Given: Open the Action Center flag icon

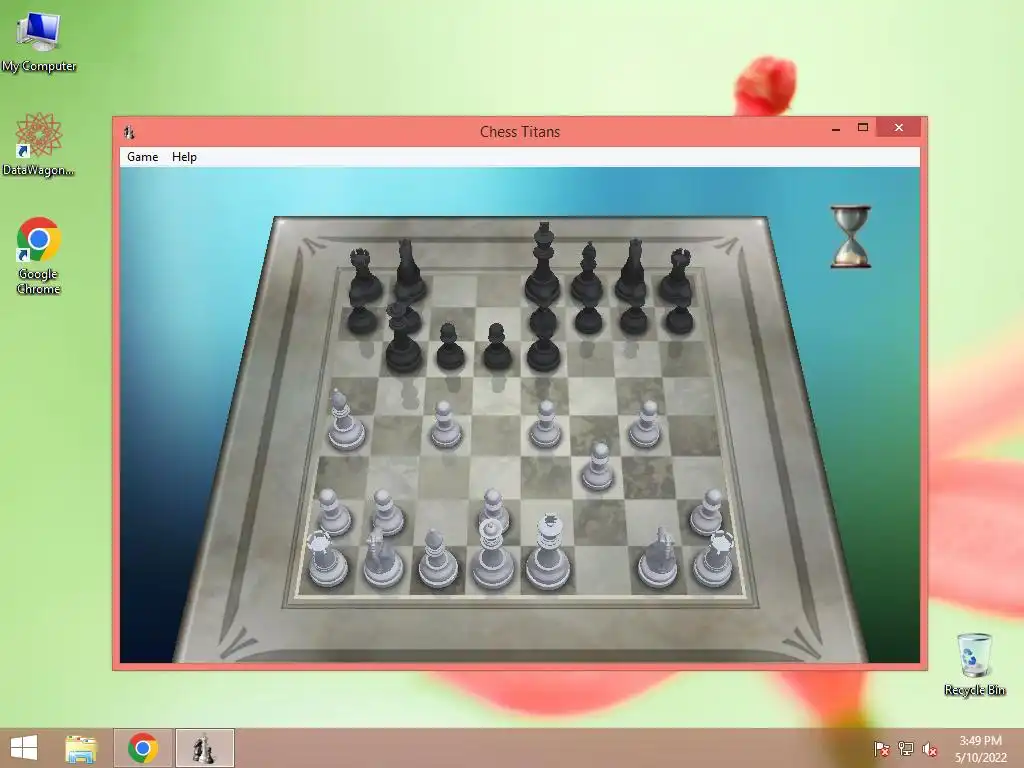Looking at the screenshot, I should pos(881,749).
